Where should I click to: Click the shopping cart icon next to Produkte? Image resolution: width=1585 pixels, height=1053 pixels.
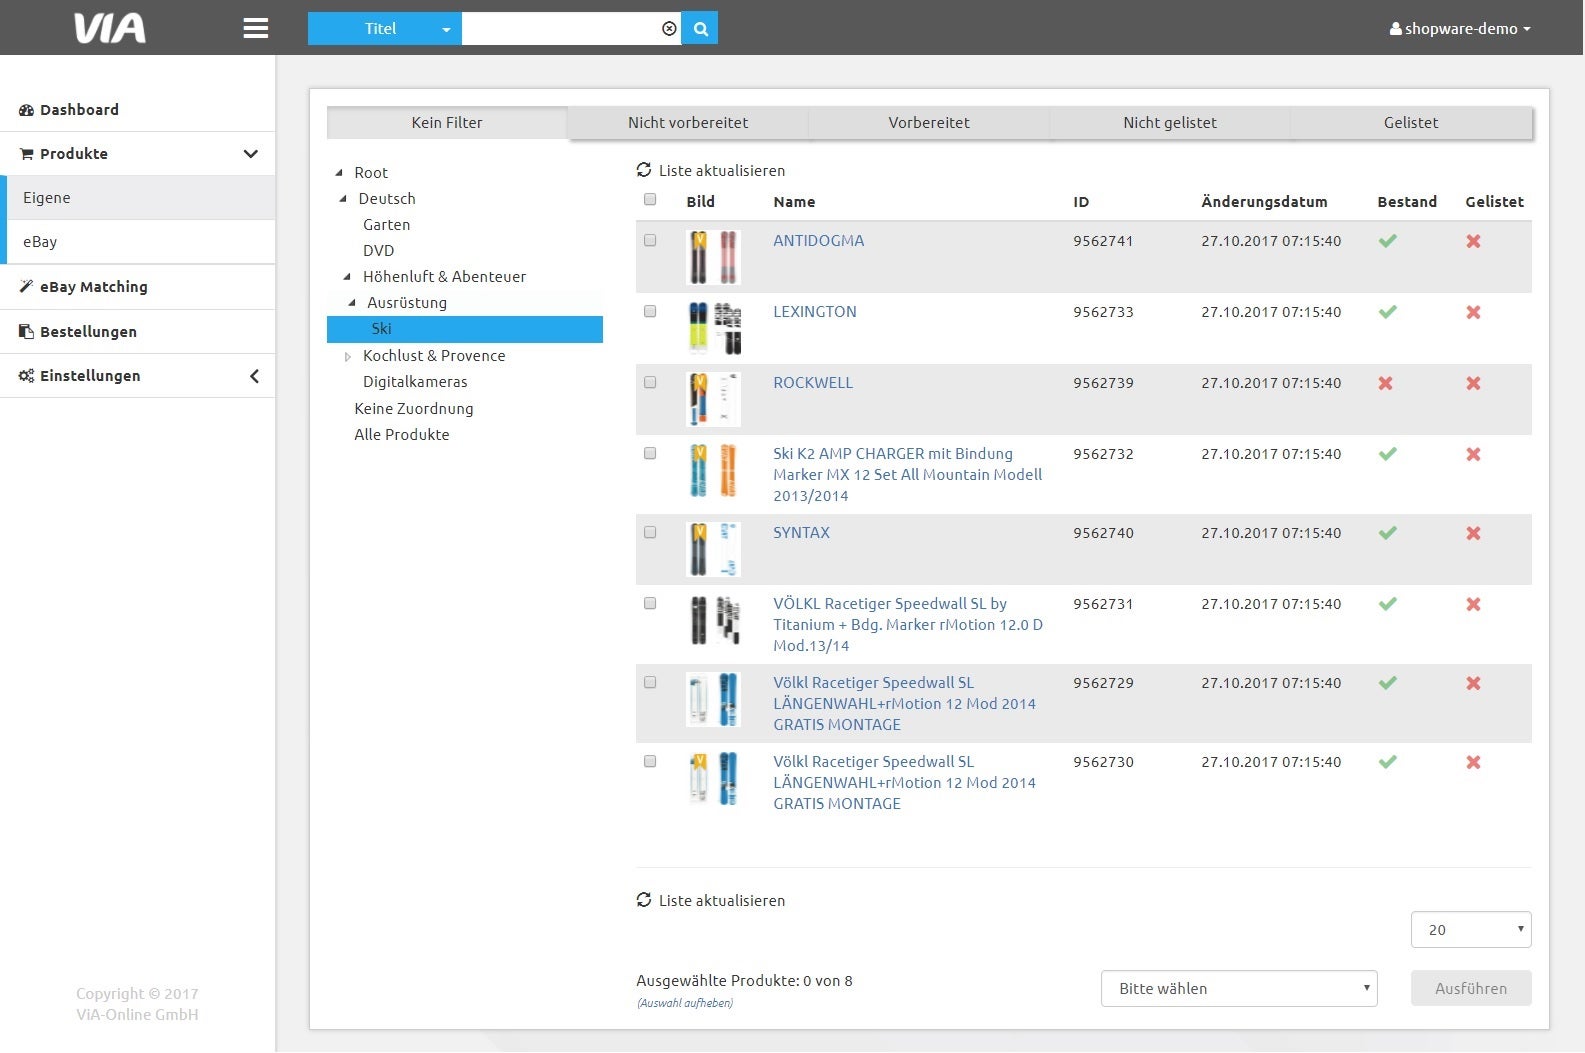click(x=27, y=154)
